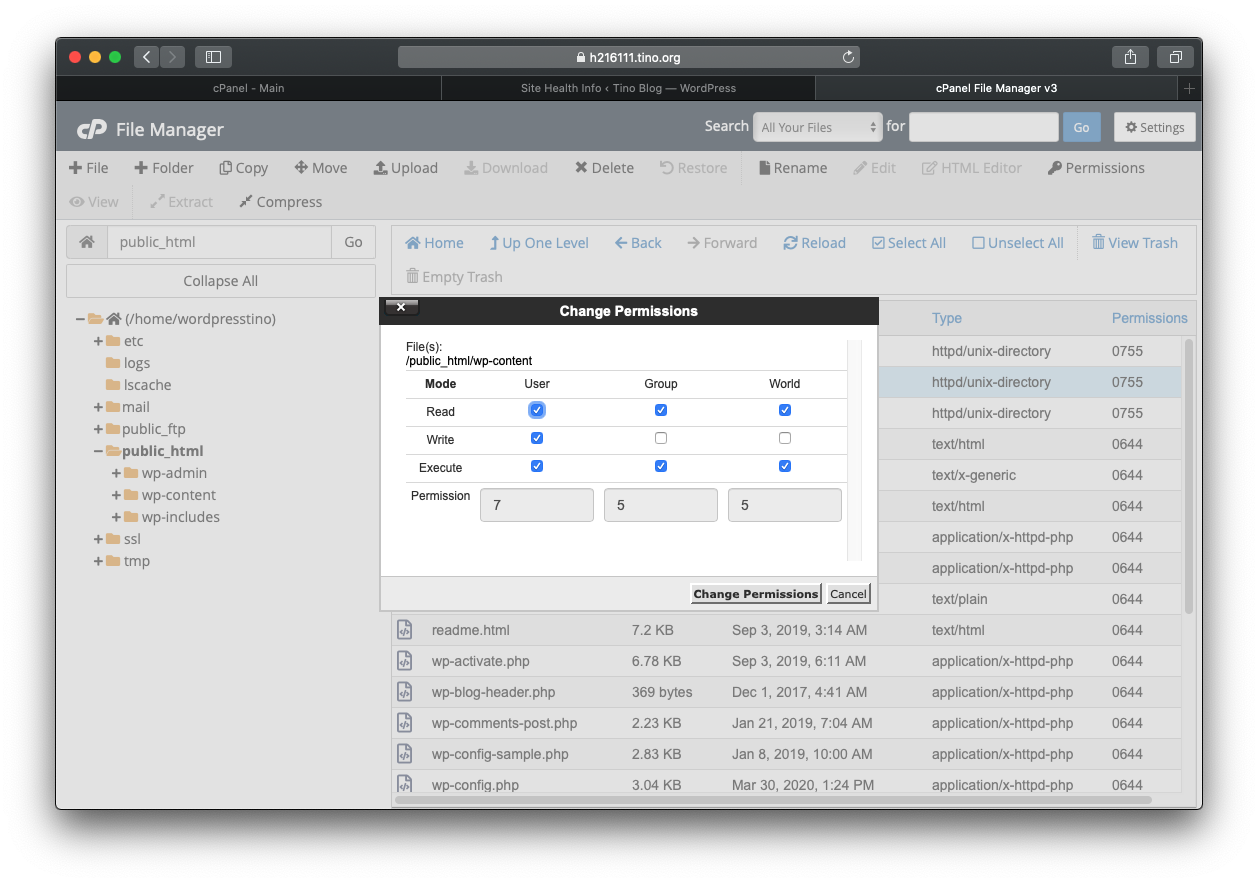Go Up One Level
Viewport: 1258px width, 883px height.
(x=538, y=243)
